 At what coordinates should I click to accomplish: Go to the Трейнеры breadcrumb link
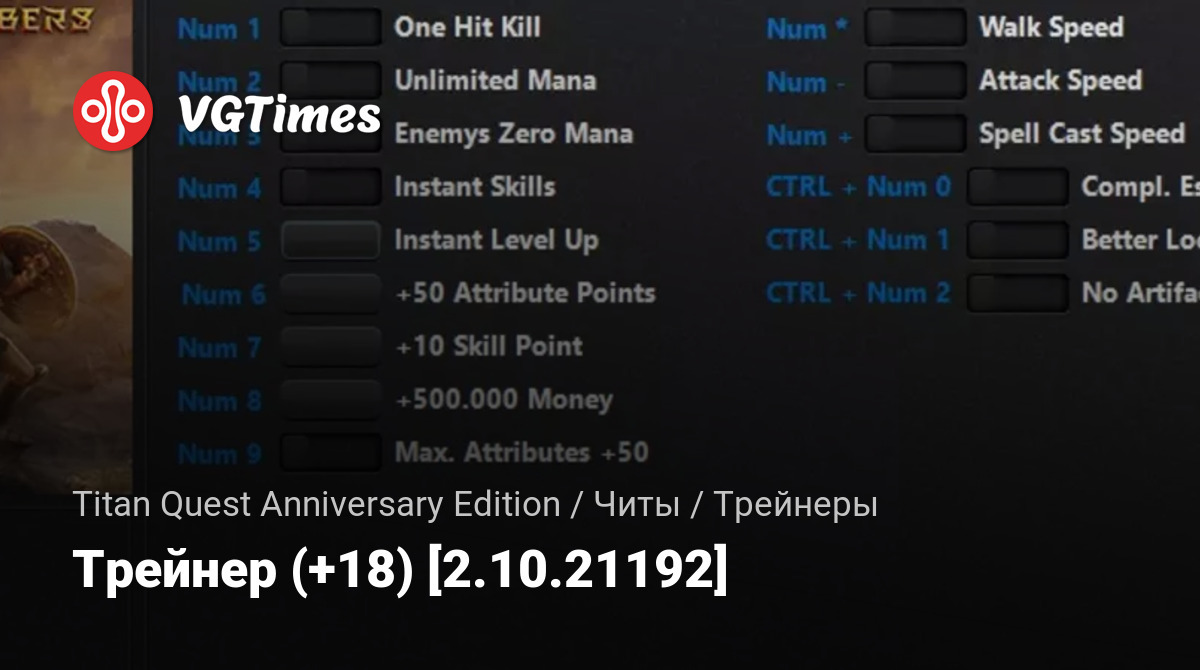click(x=796, y=506)
